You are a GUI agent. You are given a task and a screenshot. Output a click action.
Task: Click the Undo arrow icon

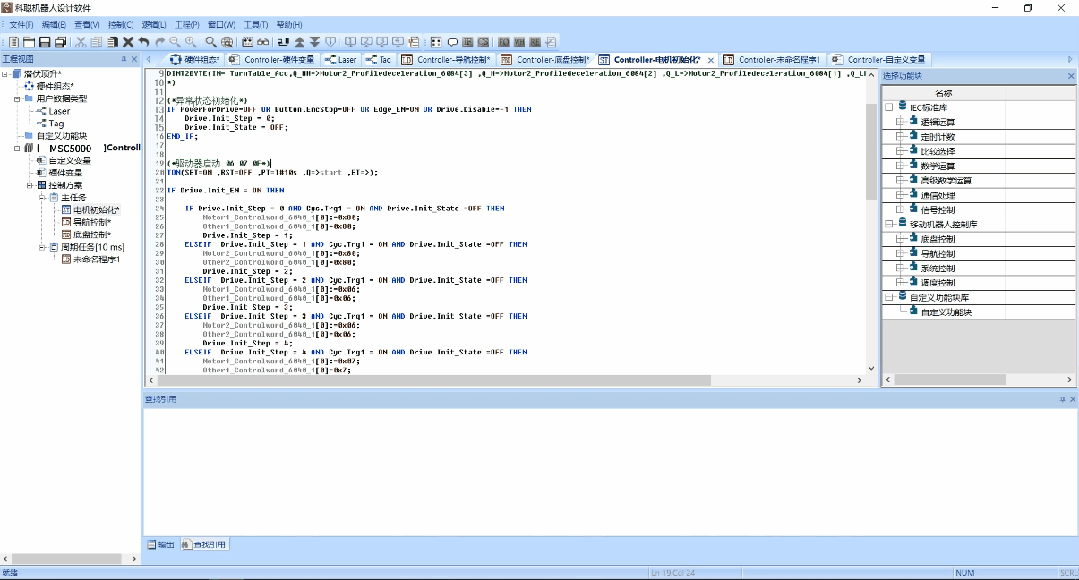144,42
